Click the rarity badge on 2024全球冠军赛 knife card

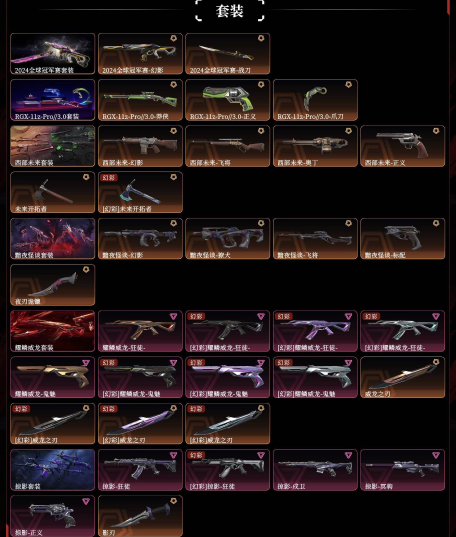coord(261,38)
